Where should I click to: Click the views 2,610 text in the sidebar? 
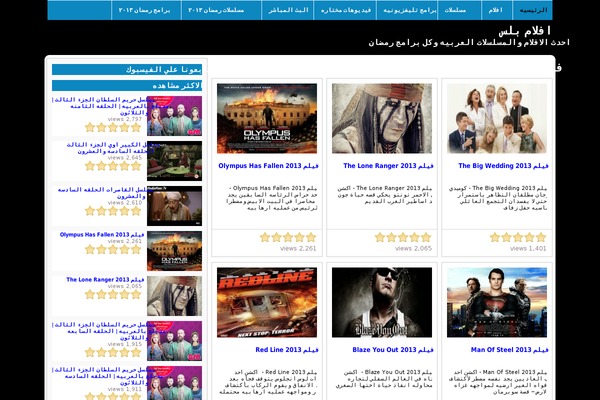point(125,202)
